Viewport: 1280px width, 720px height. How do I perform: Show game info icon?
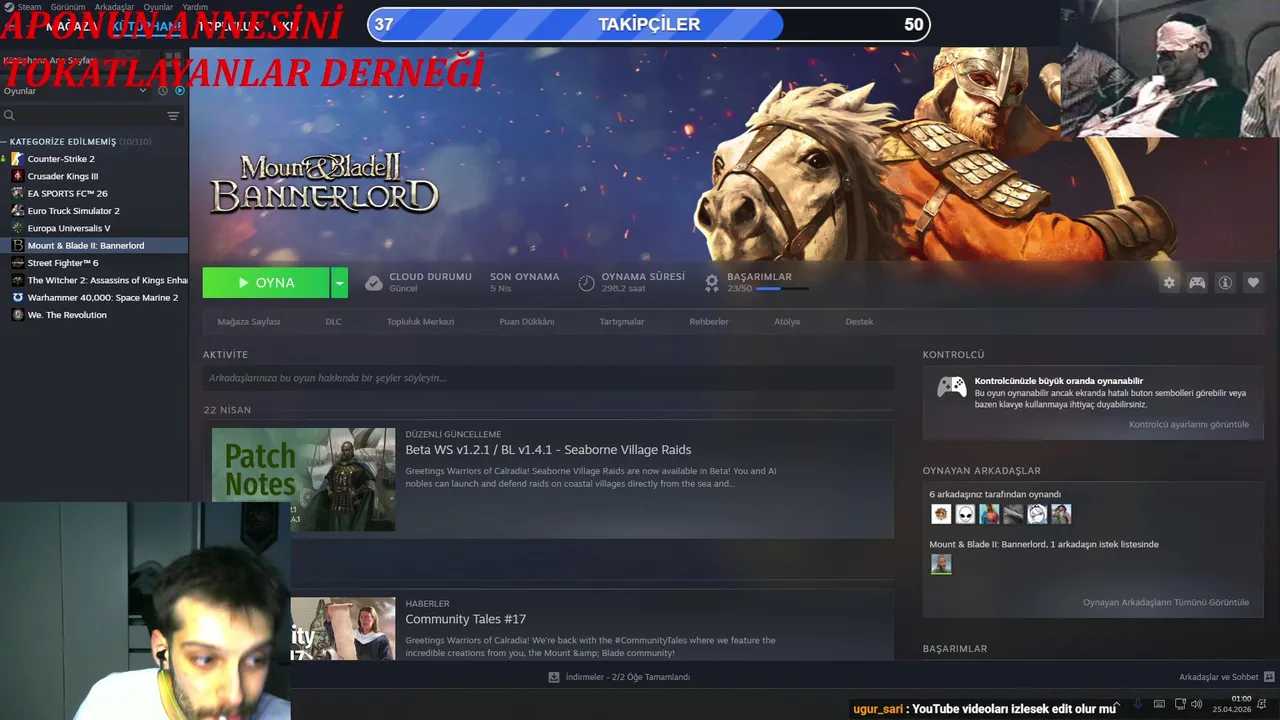pos(1225,283)
